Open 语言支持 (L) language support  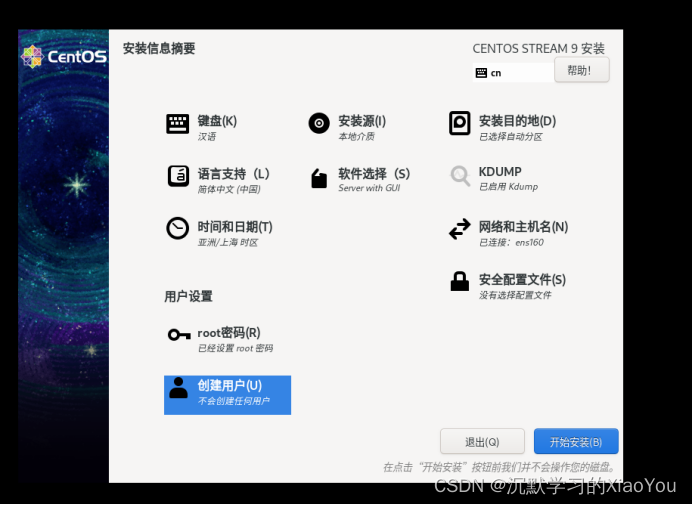point(233,174)
